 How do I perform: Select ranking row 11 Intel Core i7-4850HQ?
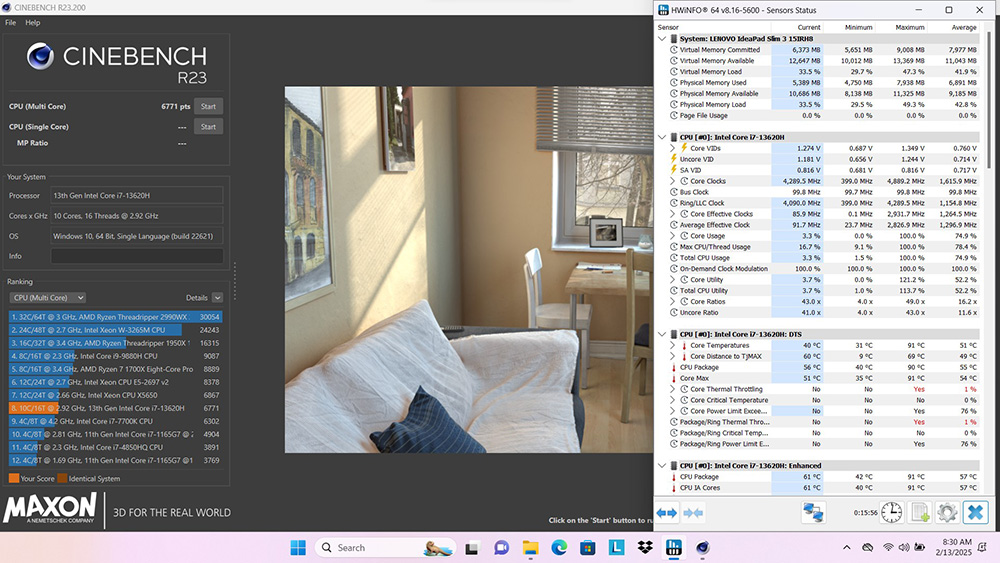click(x=115, y=448)
